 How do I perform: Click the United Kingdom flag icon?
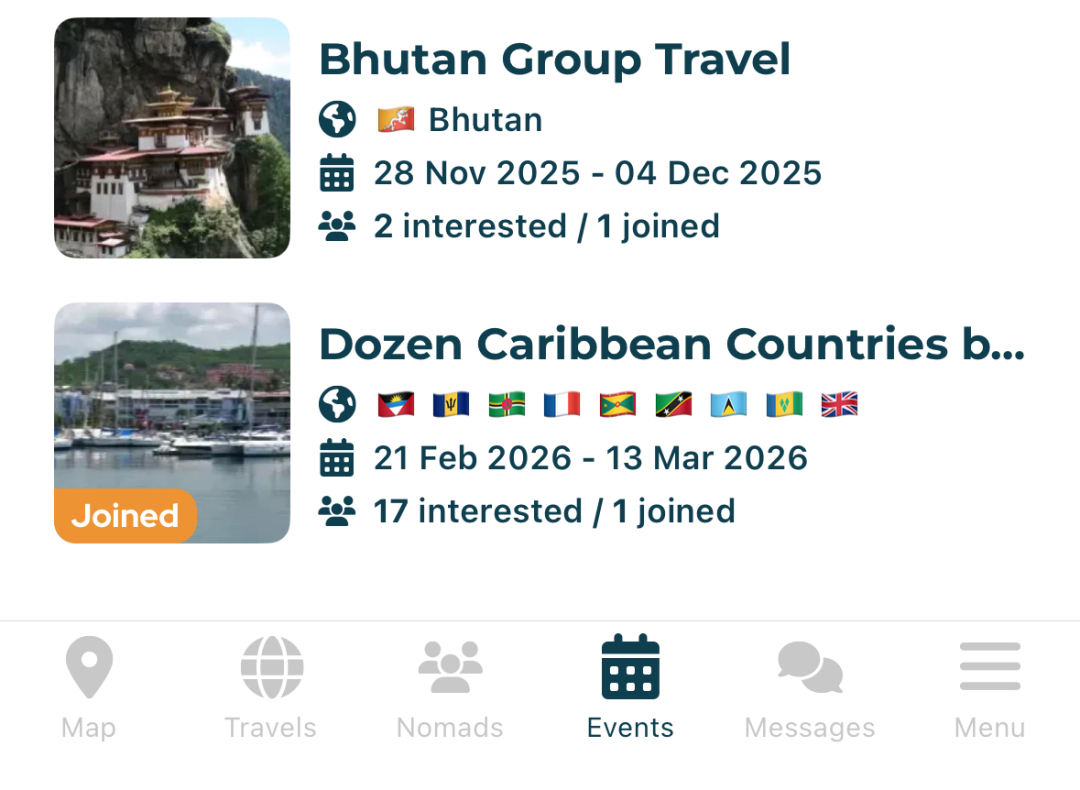point(839,404)
